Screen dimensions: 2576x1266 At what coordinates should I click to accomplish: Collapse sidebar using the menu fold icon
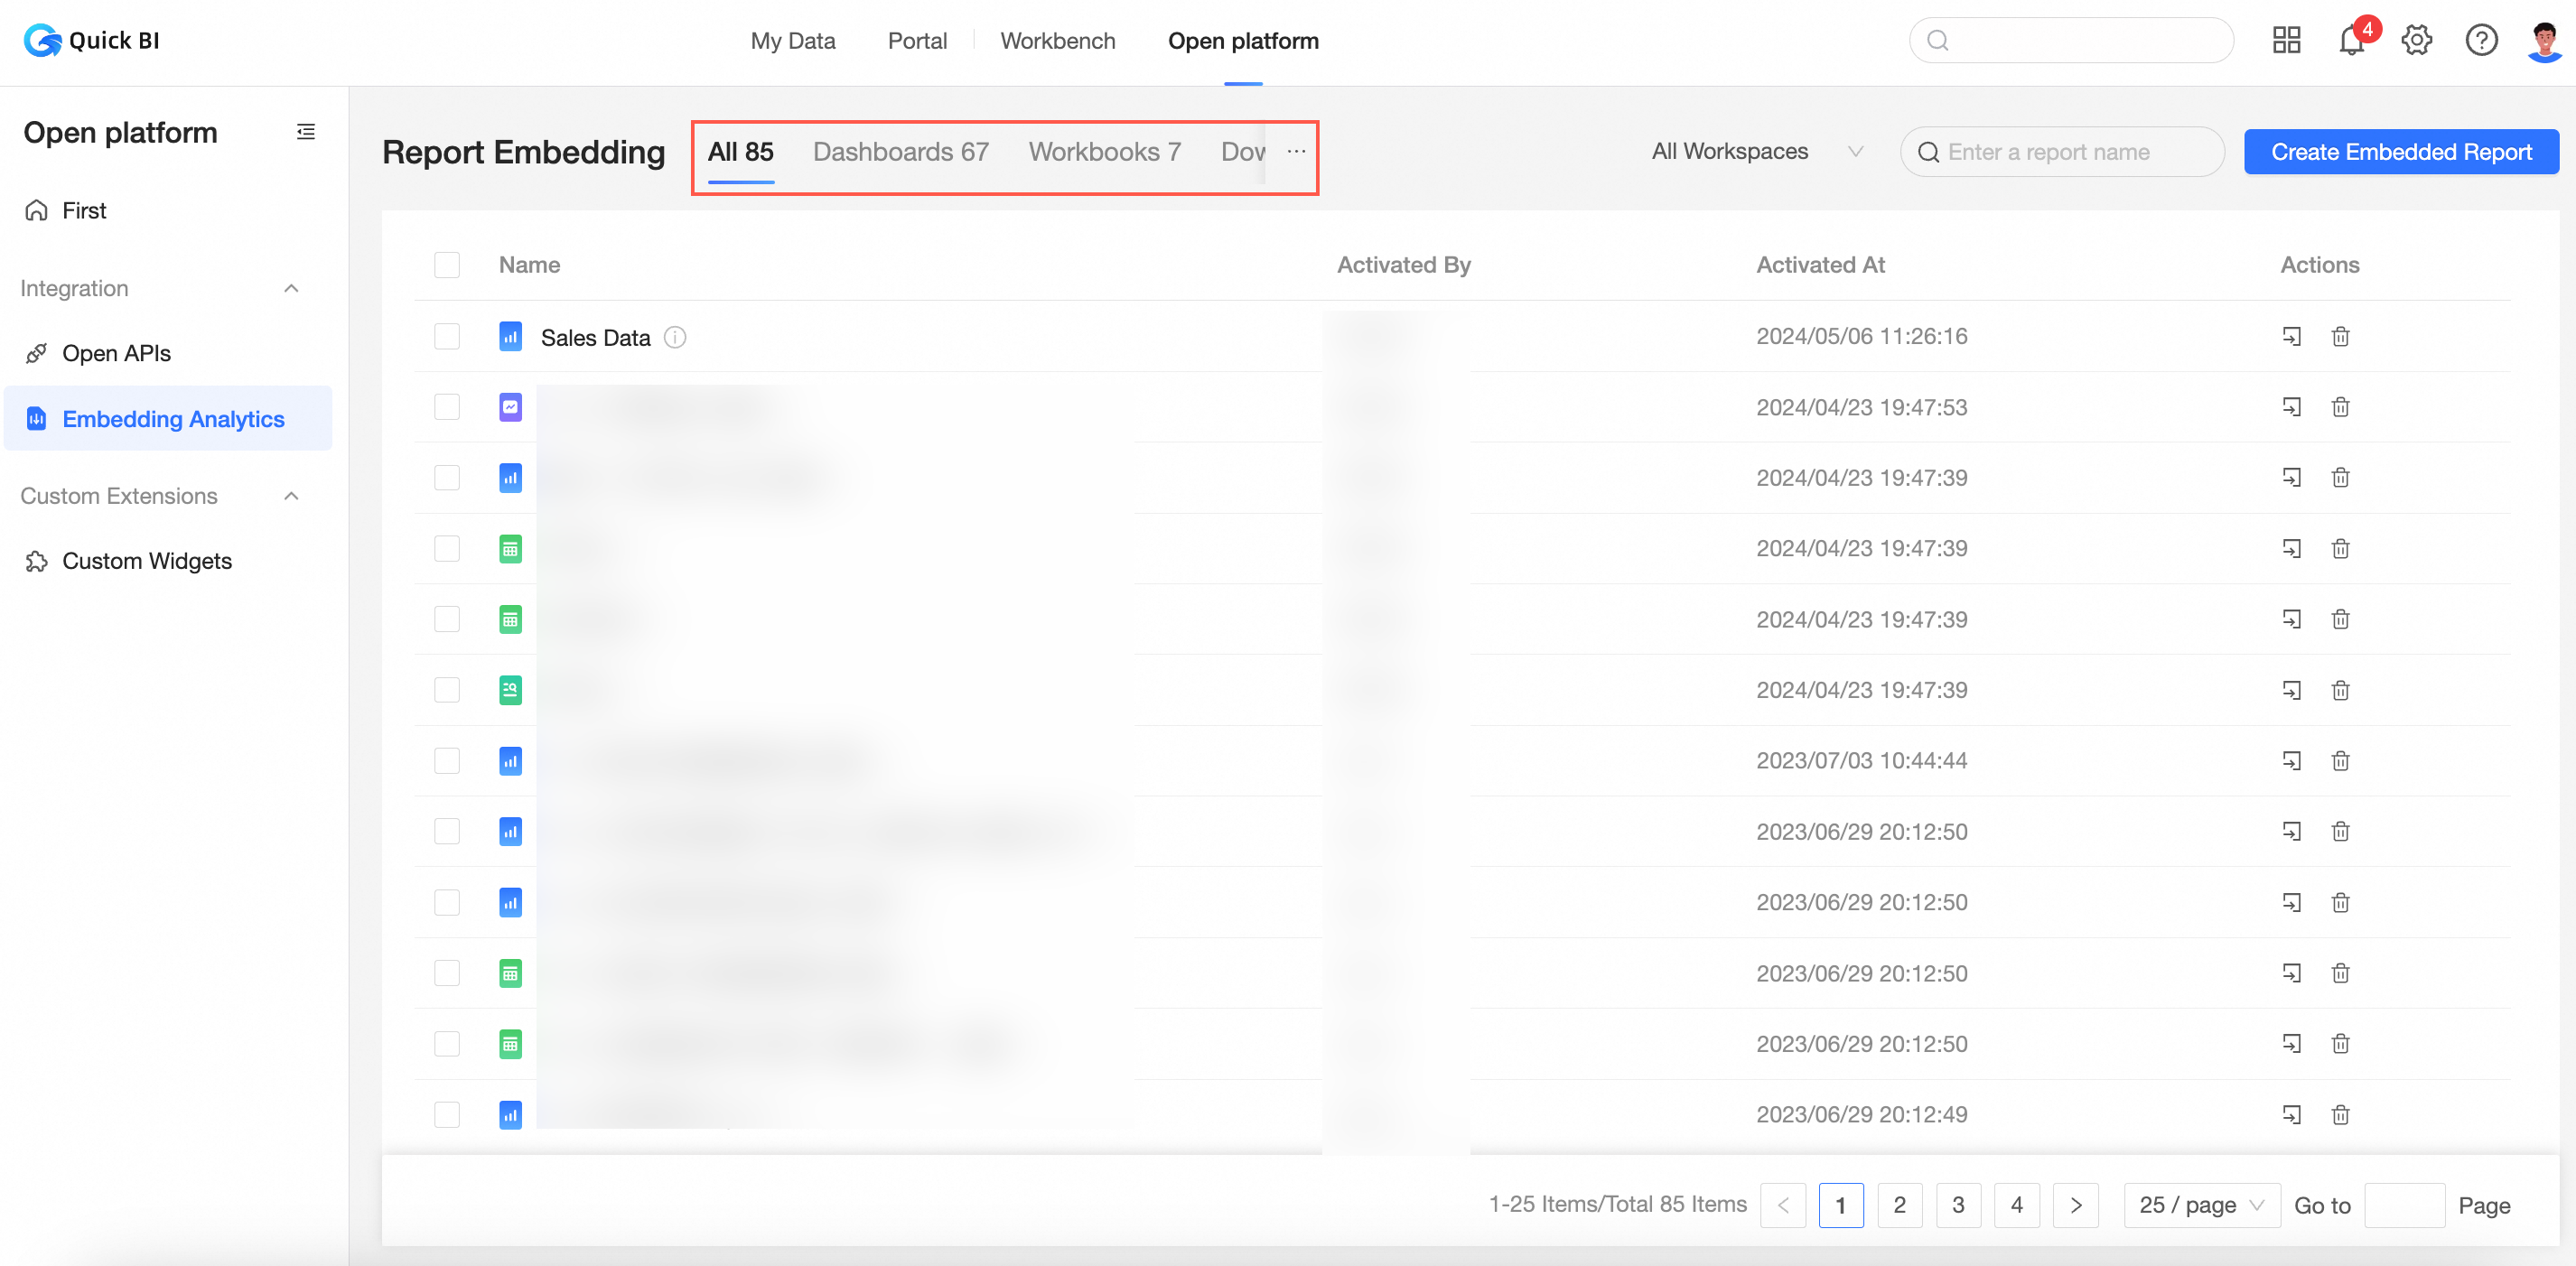(x=306, y=132)
